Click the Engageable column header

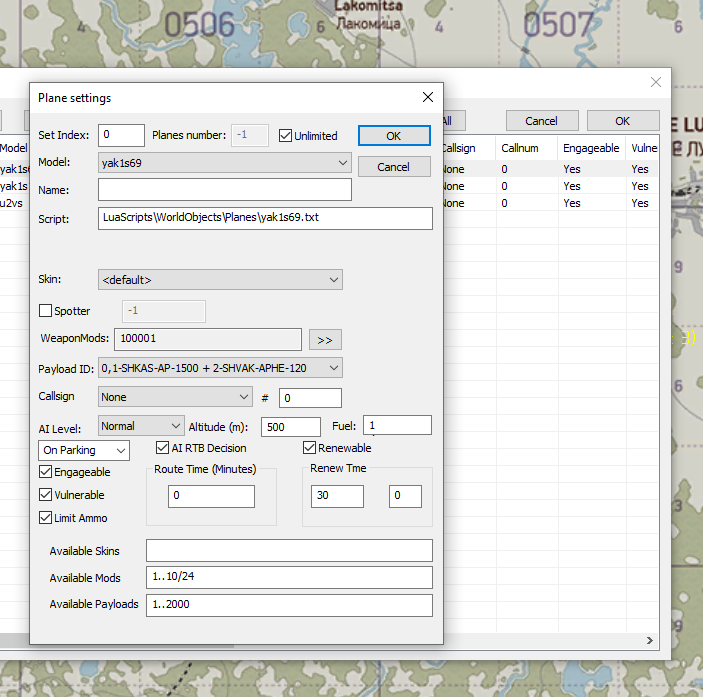click(590, 148)
